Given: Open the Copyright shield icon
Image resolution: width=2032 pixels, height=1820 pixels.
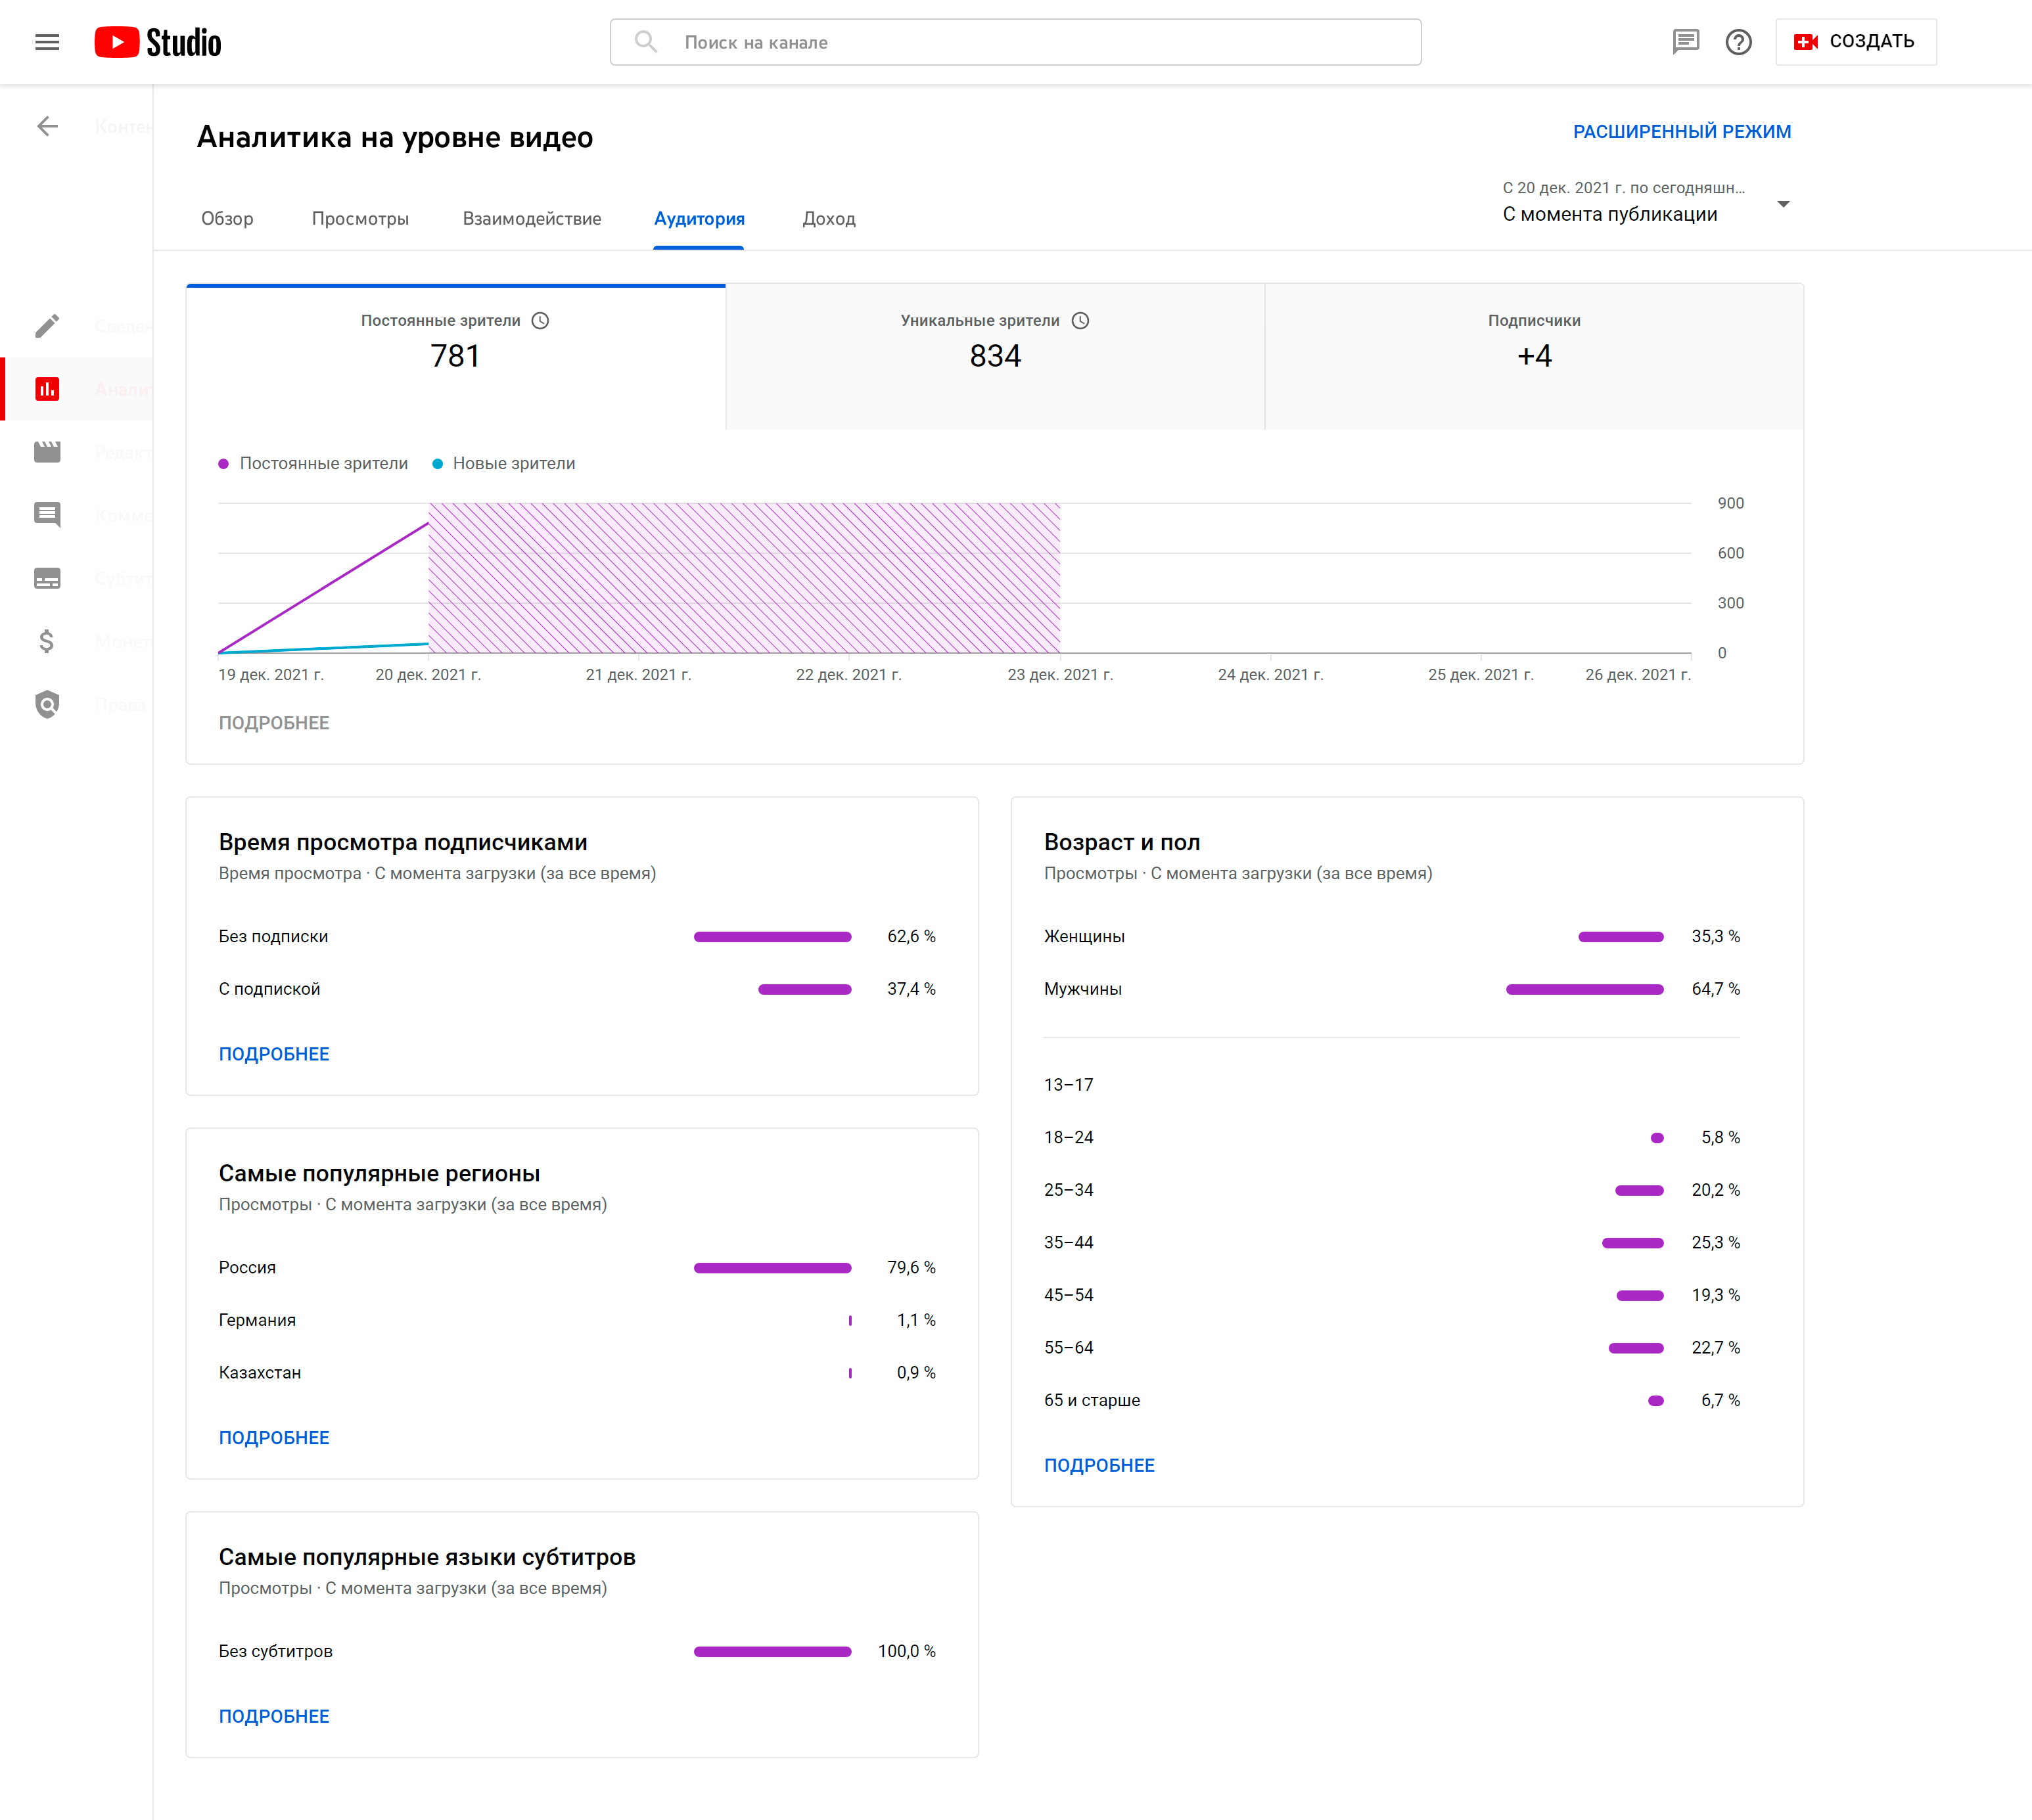Looking at the screenshot, I should tap(47, 704).
